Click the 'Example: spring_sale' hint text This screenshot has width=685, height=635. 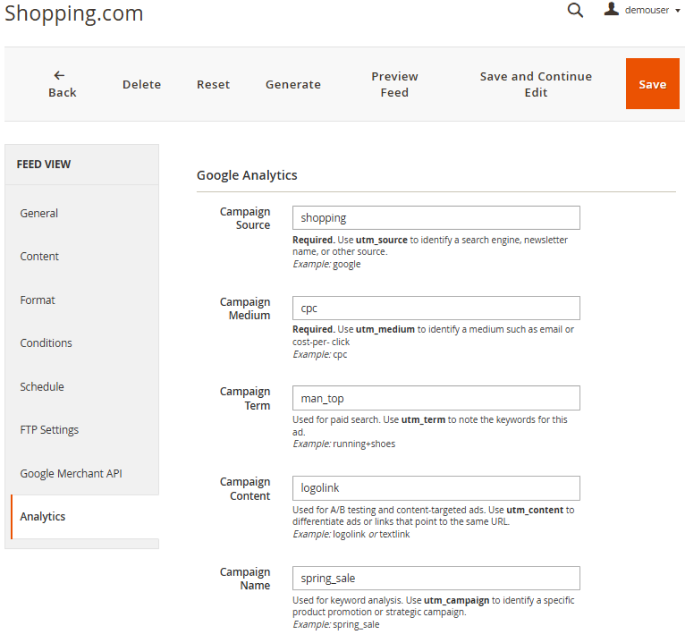pyautogui.click(x=336, y=625)
